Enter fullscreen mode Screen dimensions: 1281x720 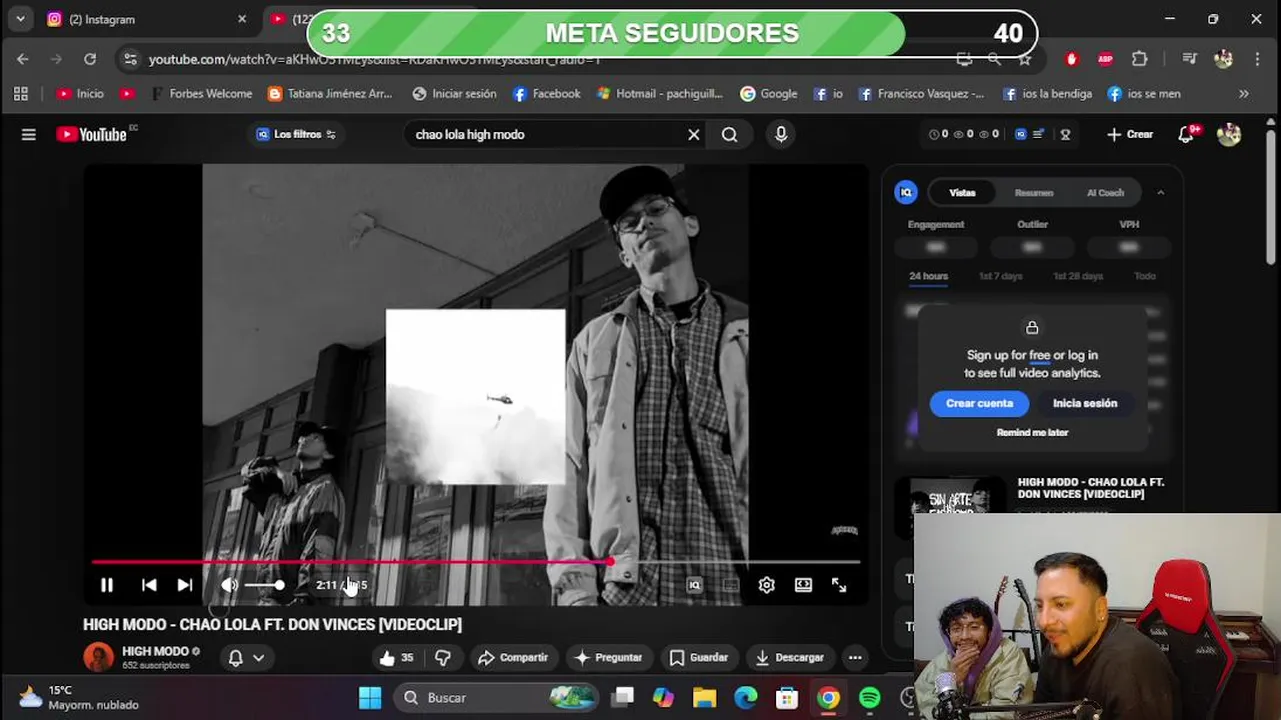[x=839, y=585]
